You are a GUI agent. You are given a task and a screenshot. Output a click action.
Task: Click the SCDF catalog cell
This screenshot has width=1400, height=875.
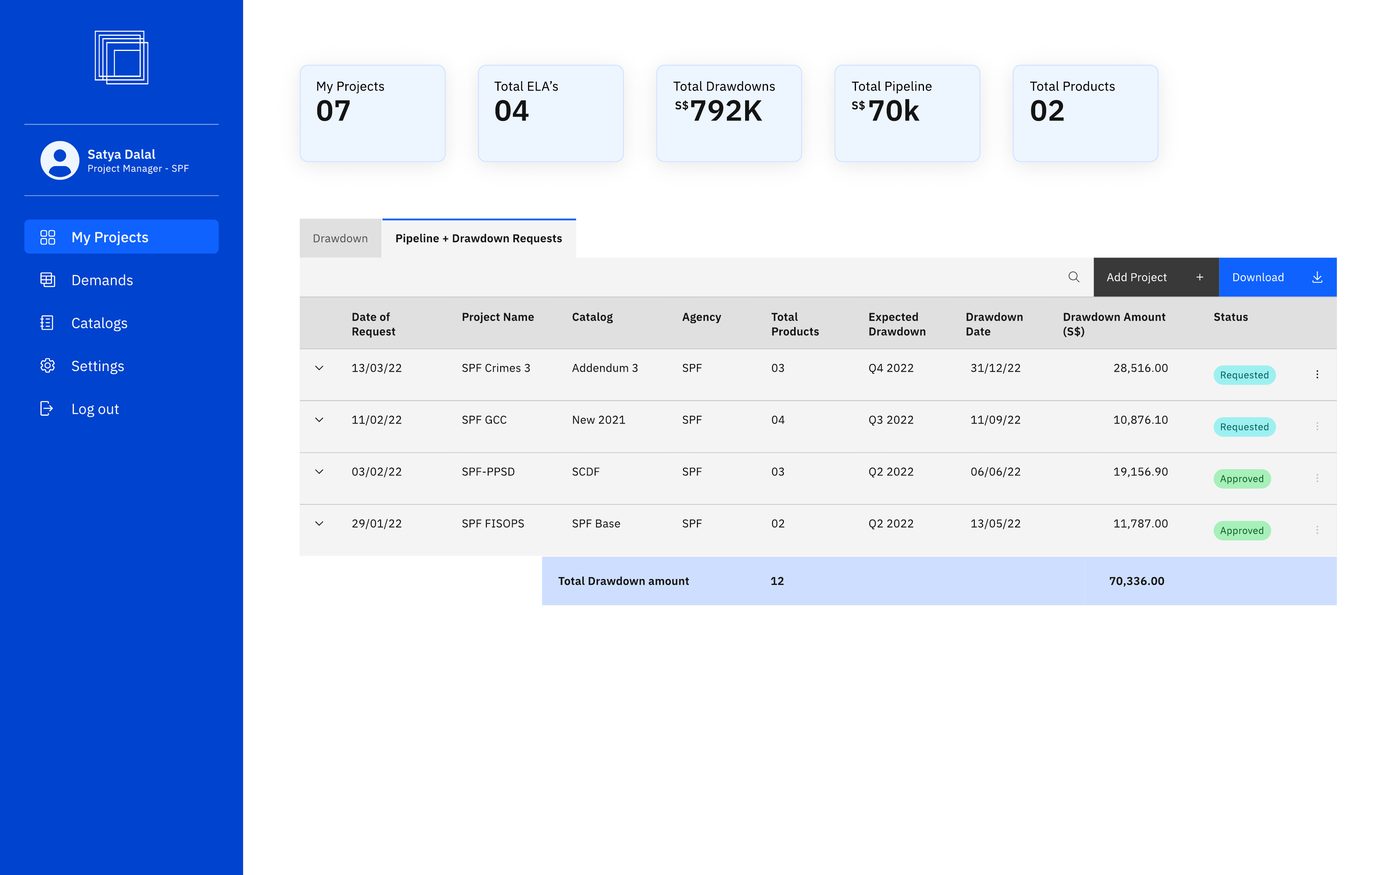click(x=586, y=472)
